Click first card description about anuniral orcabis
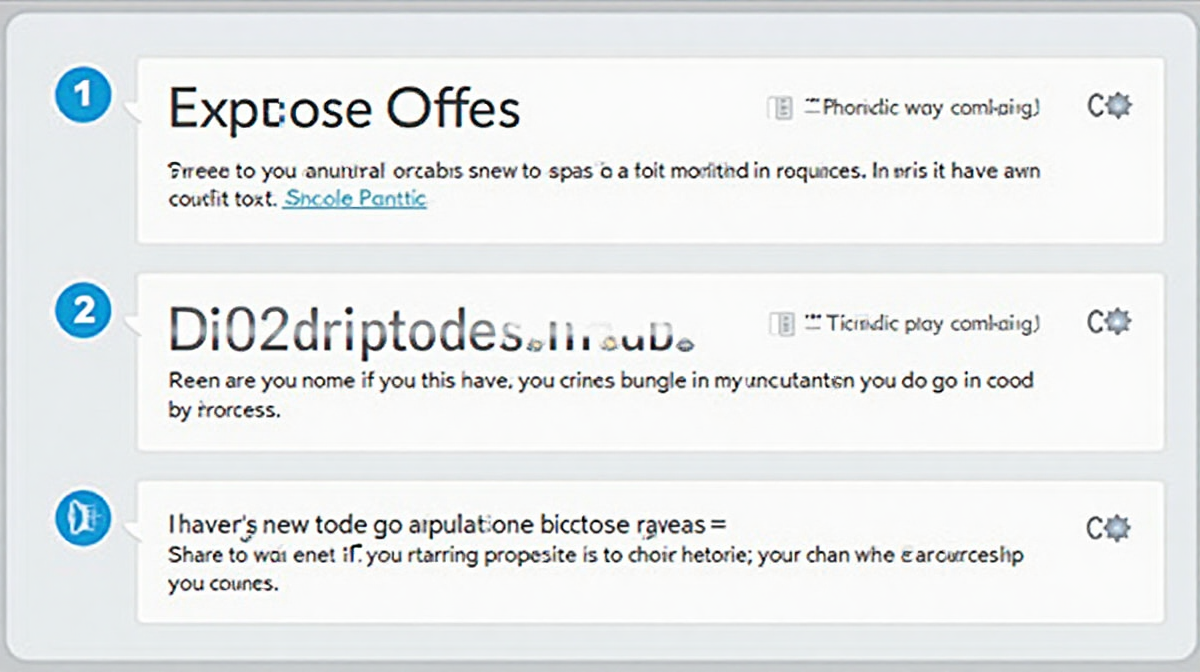This screenshot has height=672, width=1200. coord(603,172)
